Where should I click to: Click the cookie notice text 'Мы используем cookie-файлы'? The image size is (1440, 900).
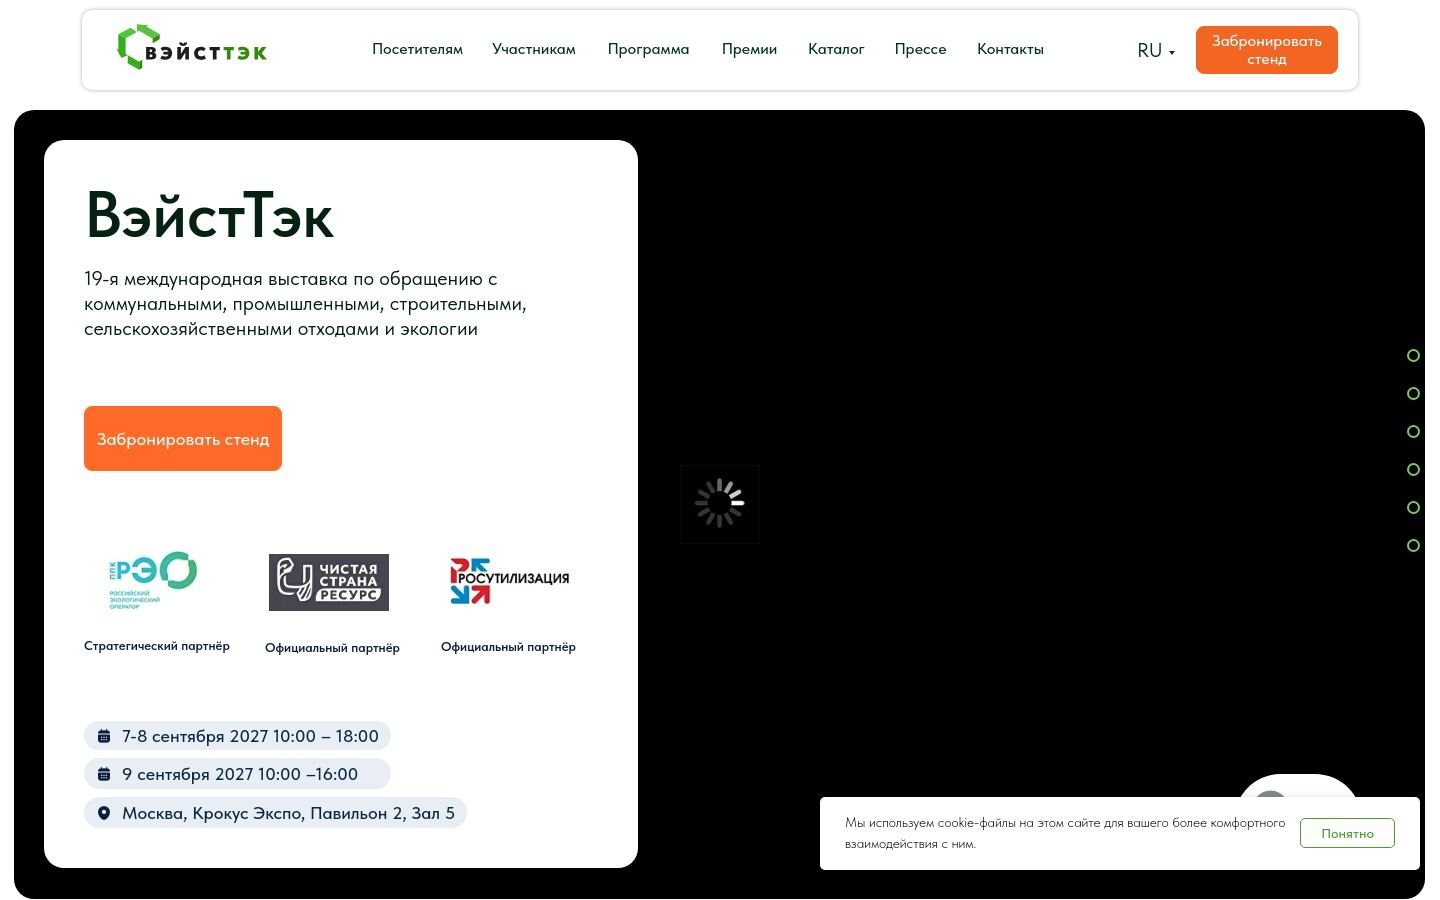tap(1065, 833)
